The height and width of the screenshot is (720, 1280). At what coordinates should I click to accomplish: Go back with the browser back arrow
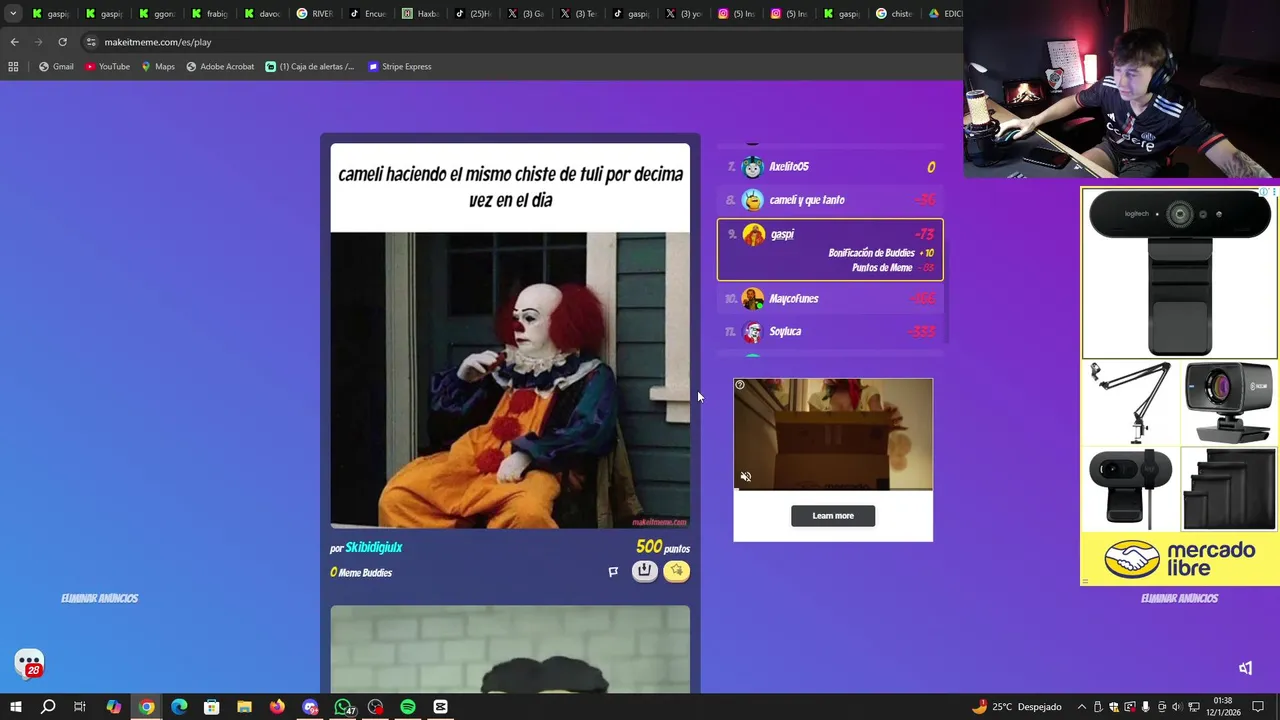(14, 42)
